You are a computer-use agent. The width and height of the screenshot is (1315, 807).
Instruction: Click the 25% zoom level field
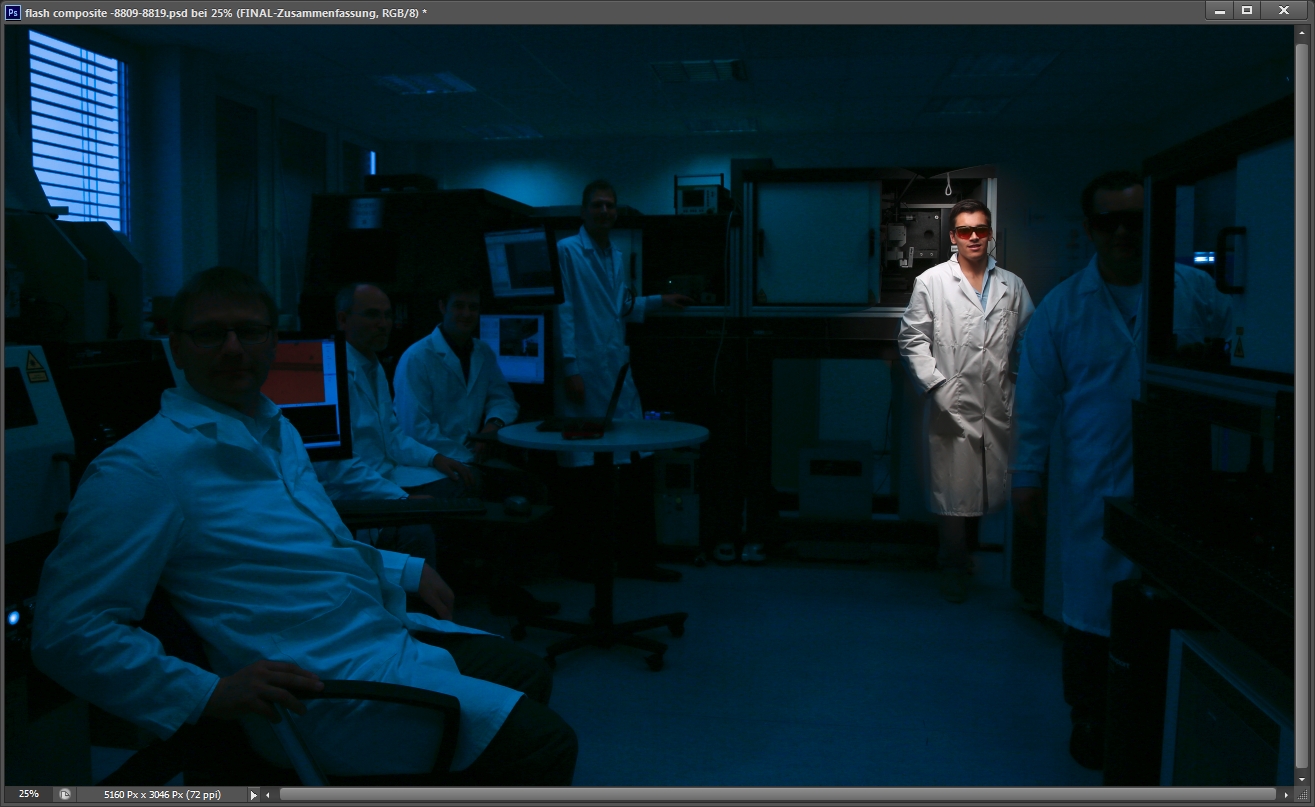pyautogui.click(x=28, y=794)
